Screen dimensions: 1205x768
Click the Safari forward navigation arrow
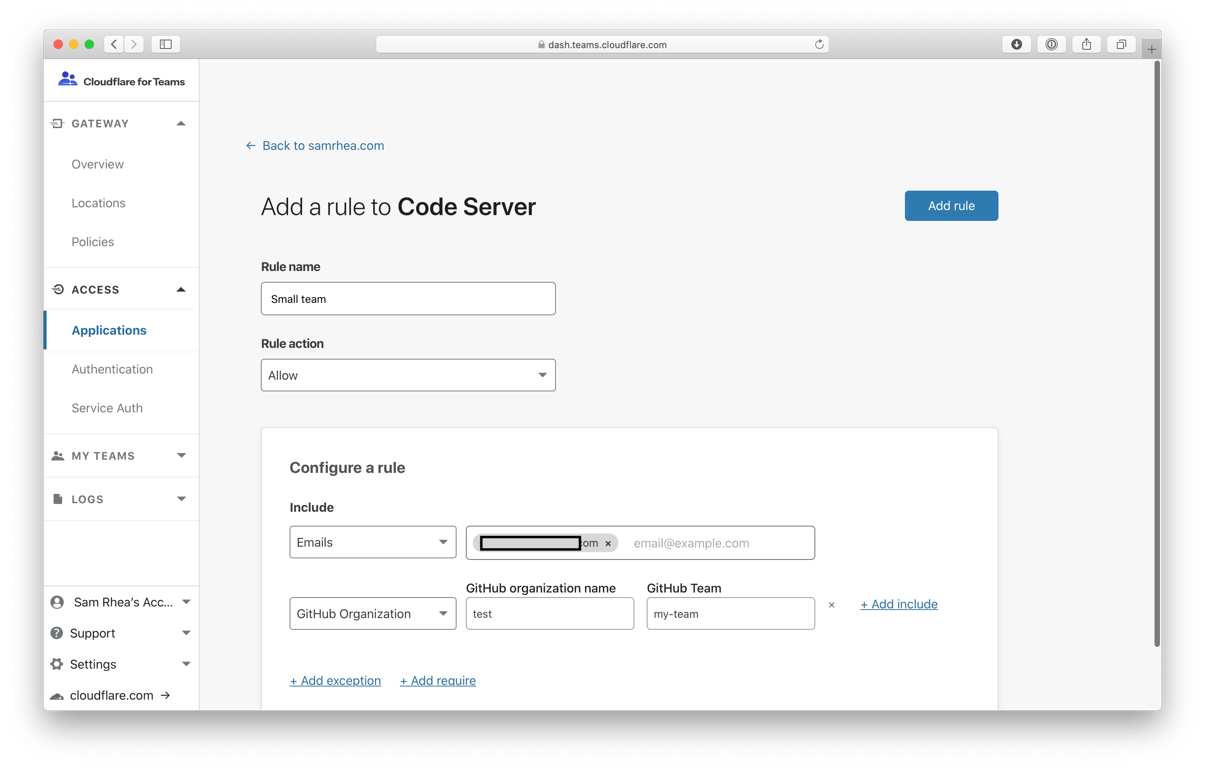134,44
